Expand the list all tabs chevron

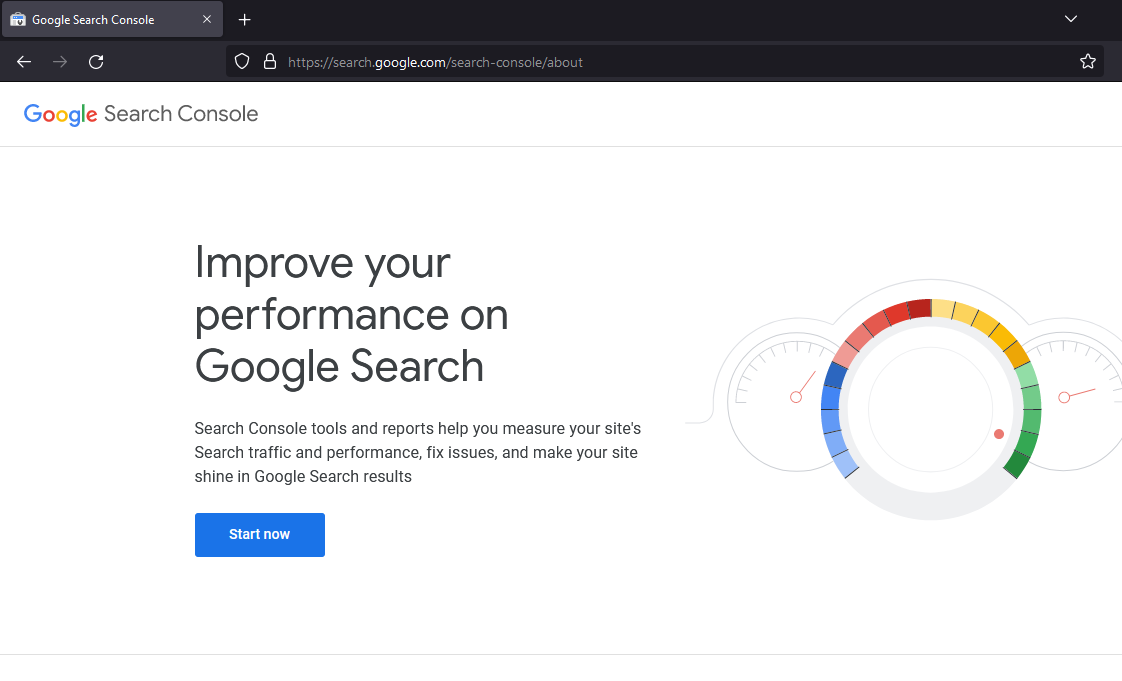(x=1071, y=19)
